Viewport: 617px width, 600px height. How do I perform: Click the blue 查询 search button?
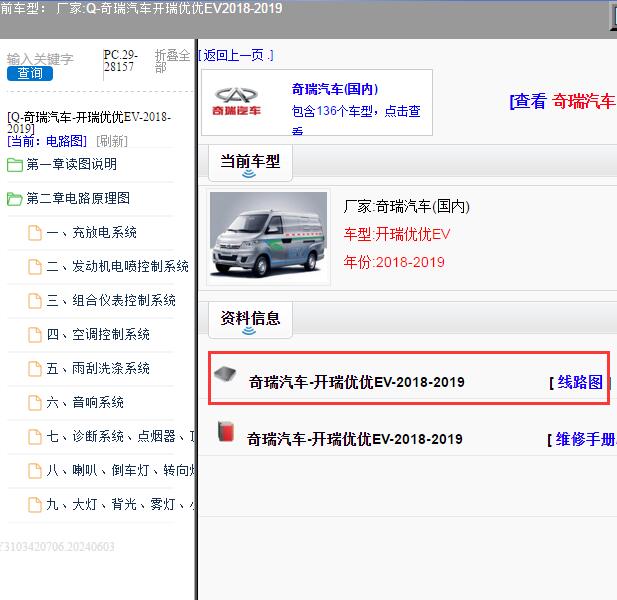click(x=30, y=74)
